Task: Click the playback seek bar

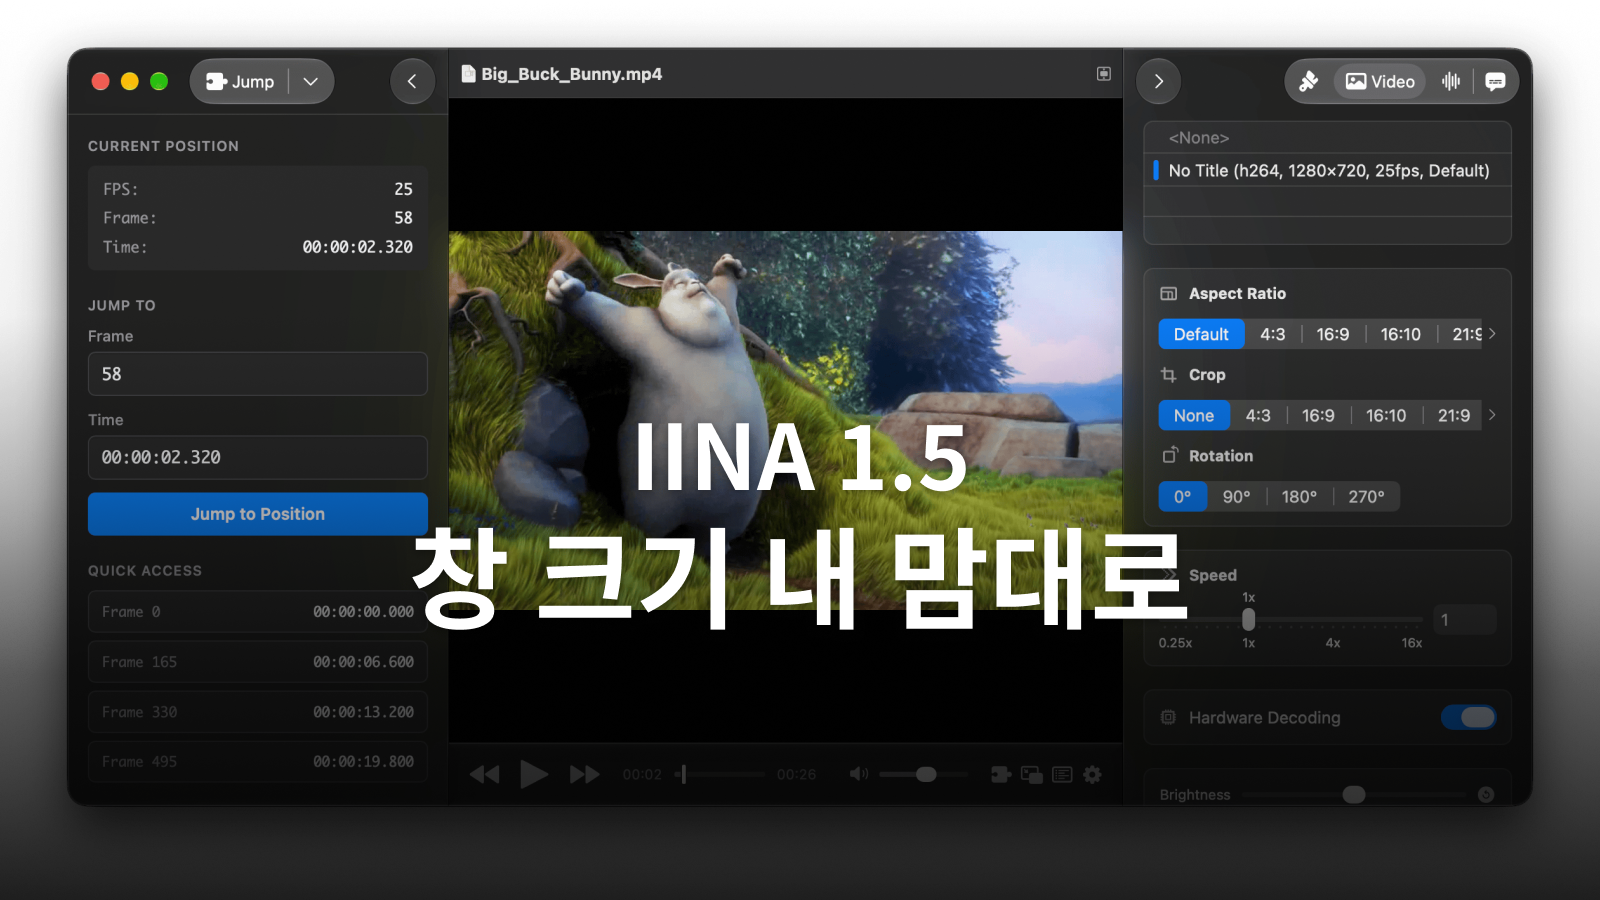Action: pos(720,774)
